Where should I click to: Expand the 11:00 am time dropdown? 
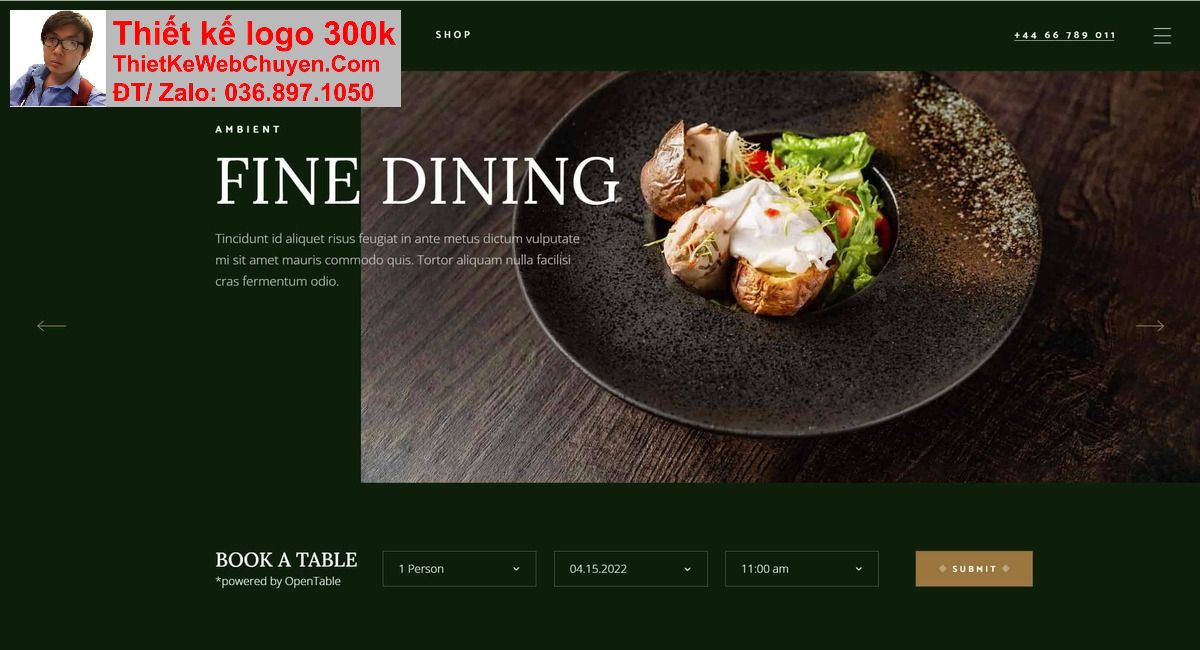(x=802, y=569)
